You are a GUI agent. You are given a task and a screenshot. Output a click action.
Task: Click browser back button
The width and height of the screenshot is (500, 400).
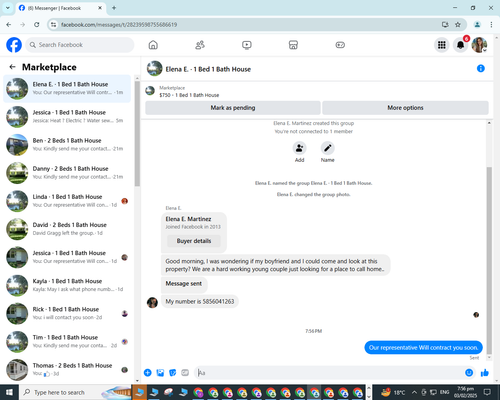click(x=9, y=25)
